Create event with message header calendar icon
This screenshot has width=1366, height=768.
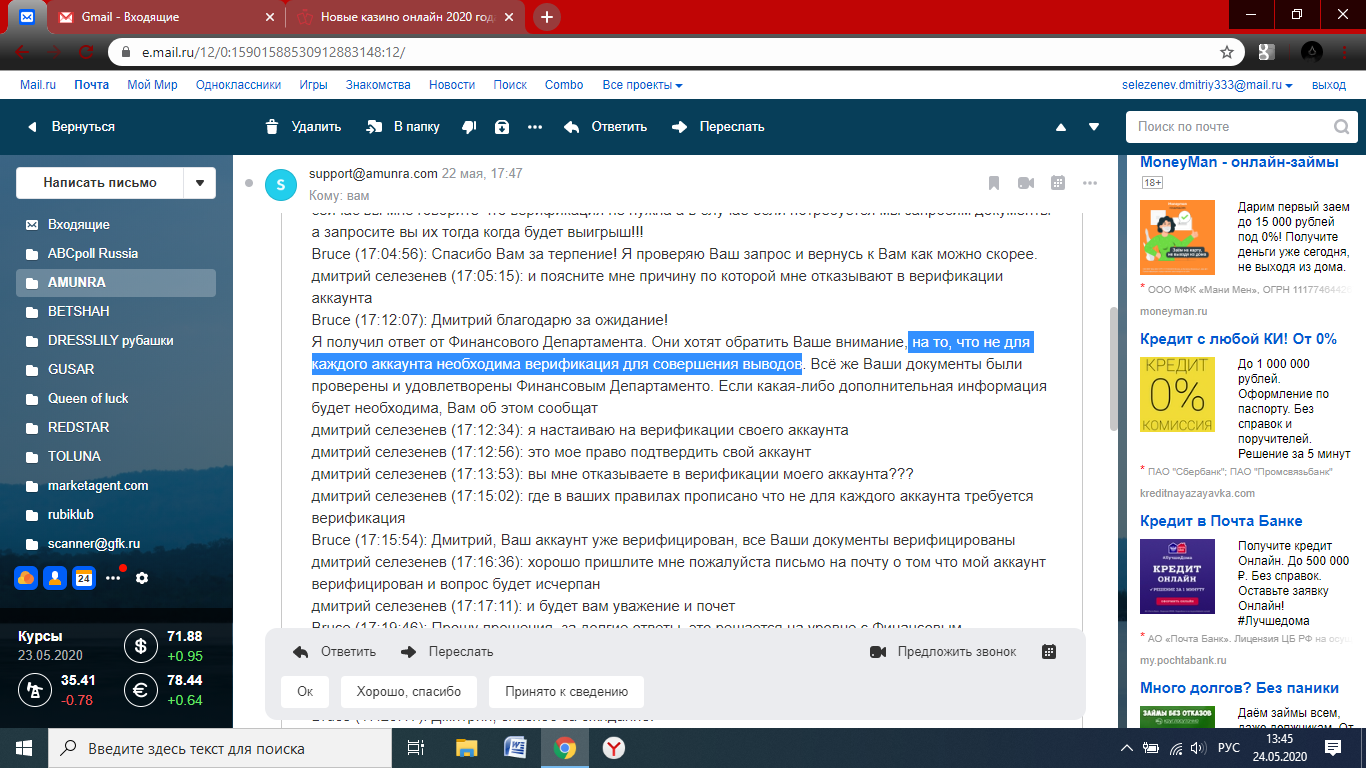click(1058, 183)
